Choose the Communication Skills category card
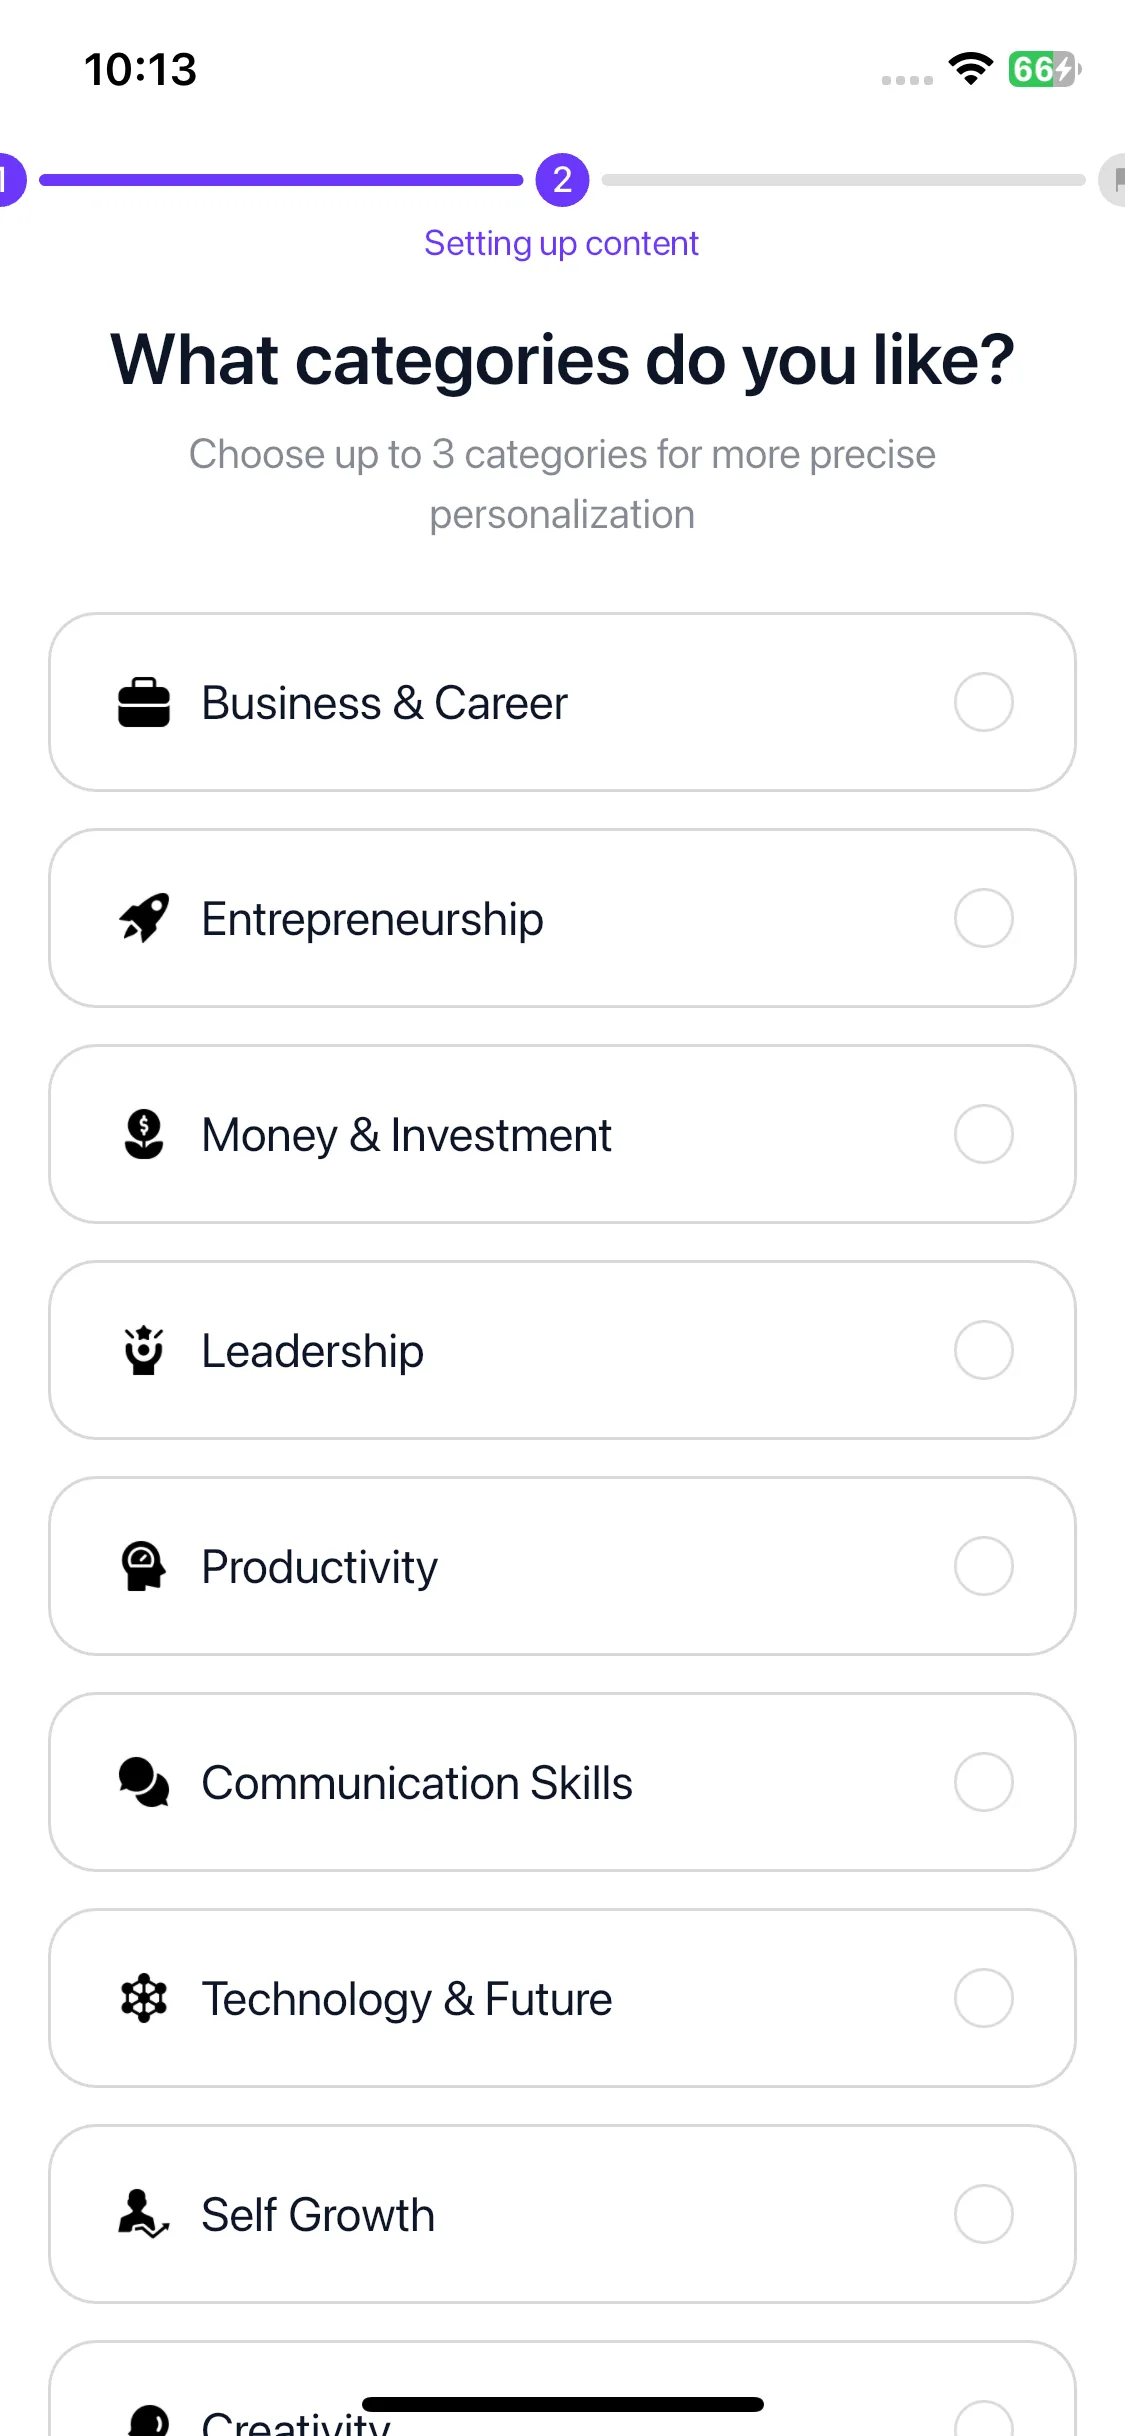The image size is (1125, 2436). point(562,1782)
